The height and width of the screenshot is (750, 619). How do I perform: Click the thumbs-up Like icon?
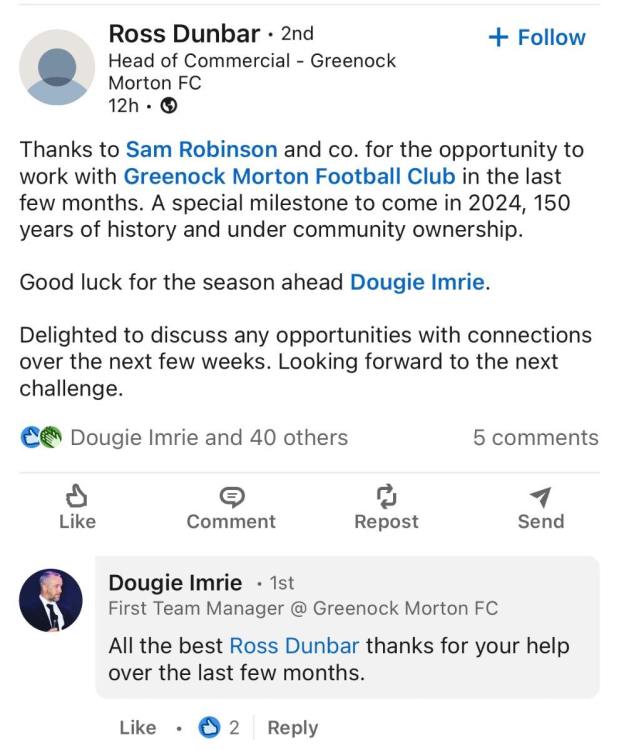tap(77, 495)
